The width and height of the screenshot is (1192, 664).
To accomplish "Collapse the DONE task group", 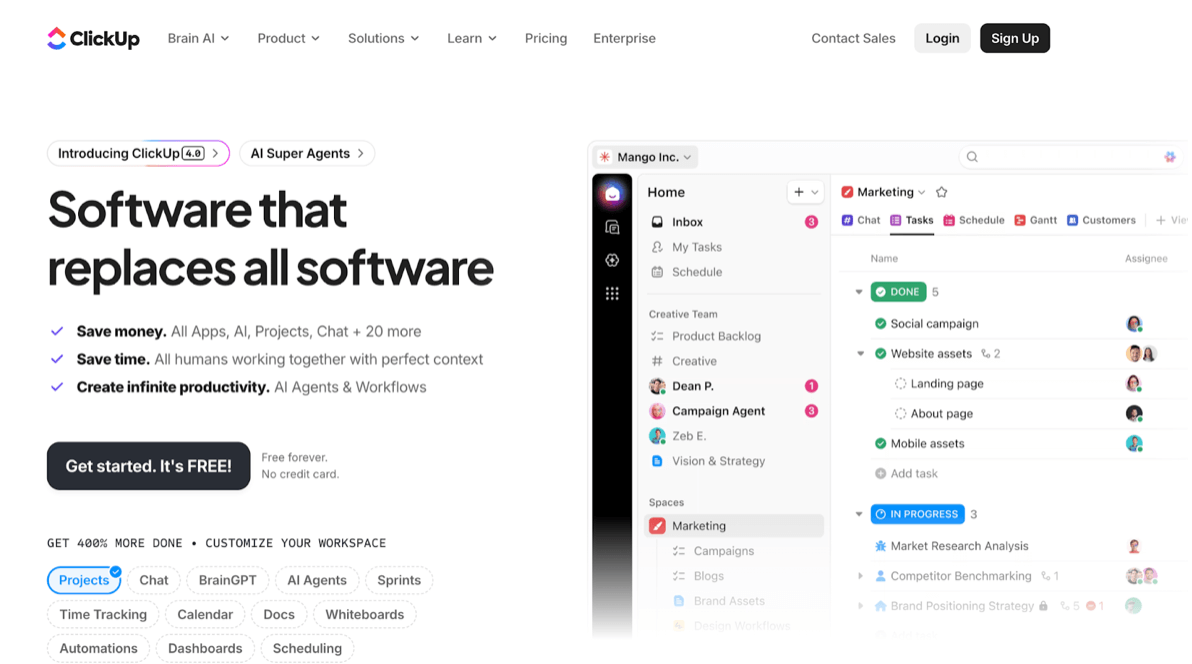I will [859, 292].
